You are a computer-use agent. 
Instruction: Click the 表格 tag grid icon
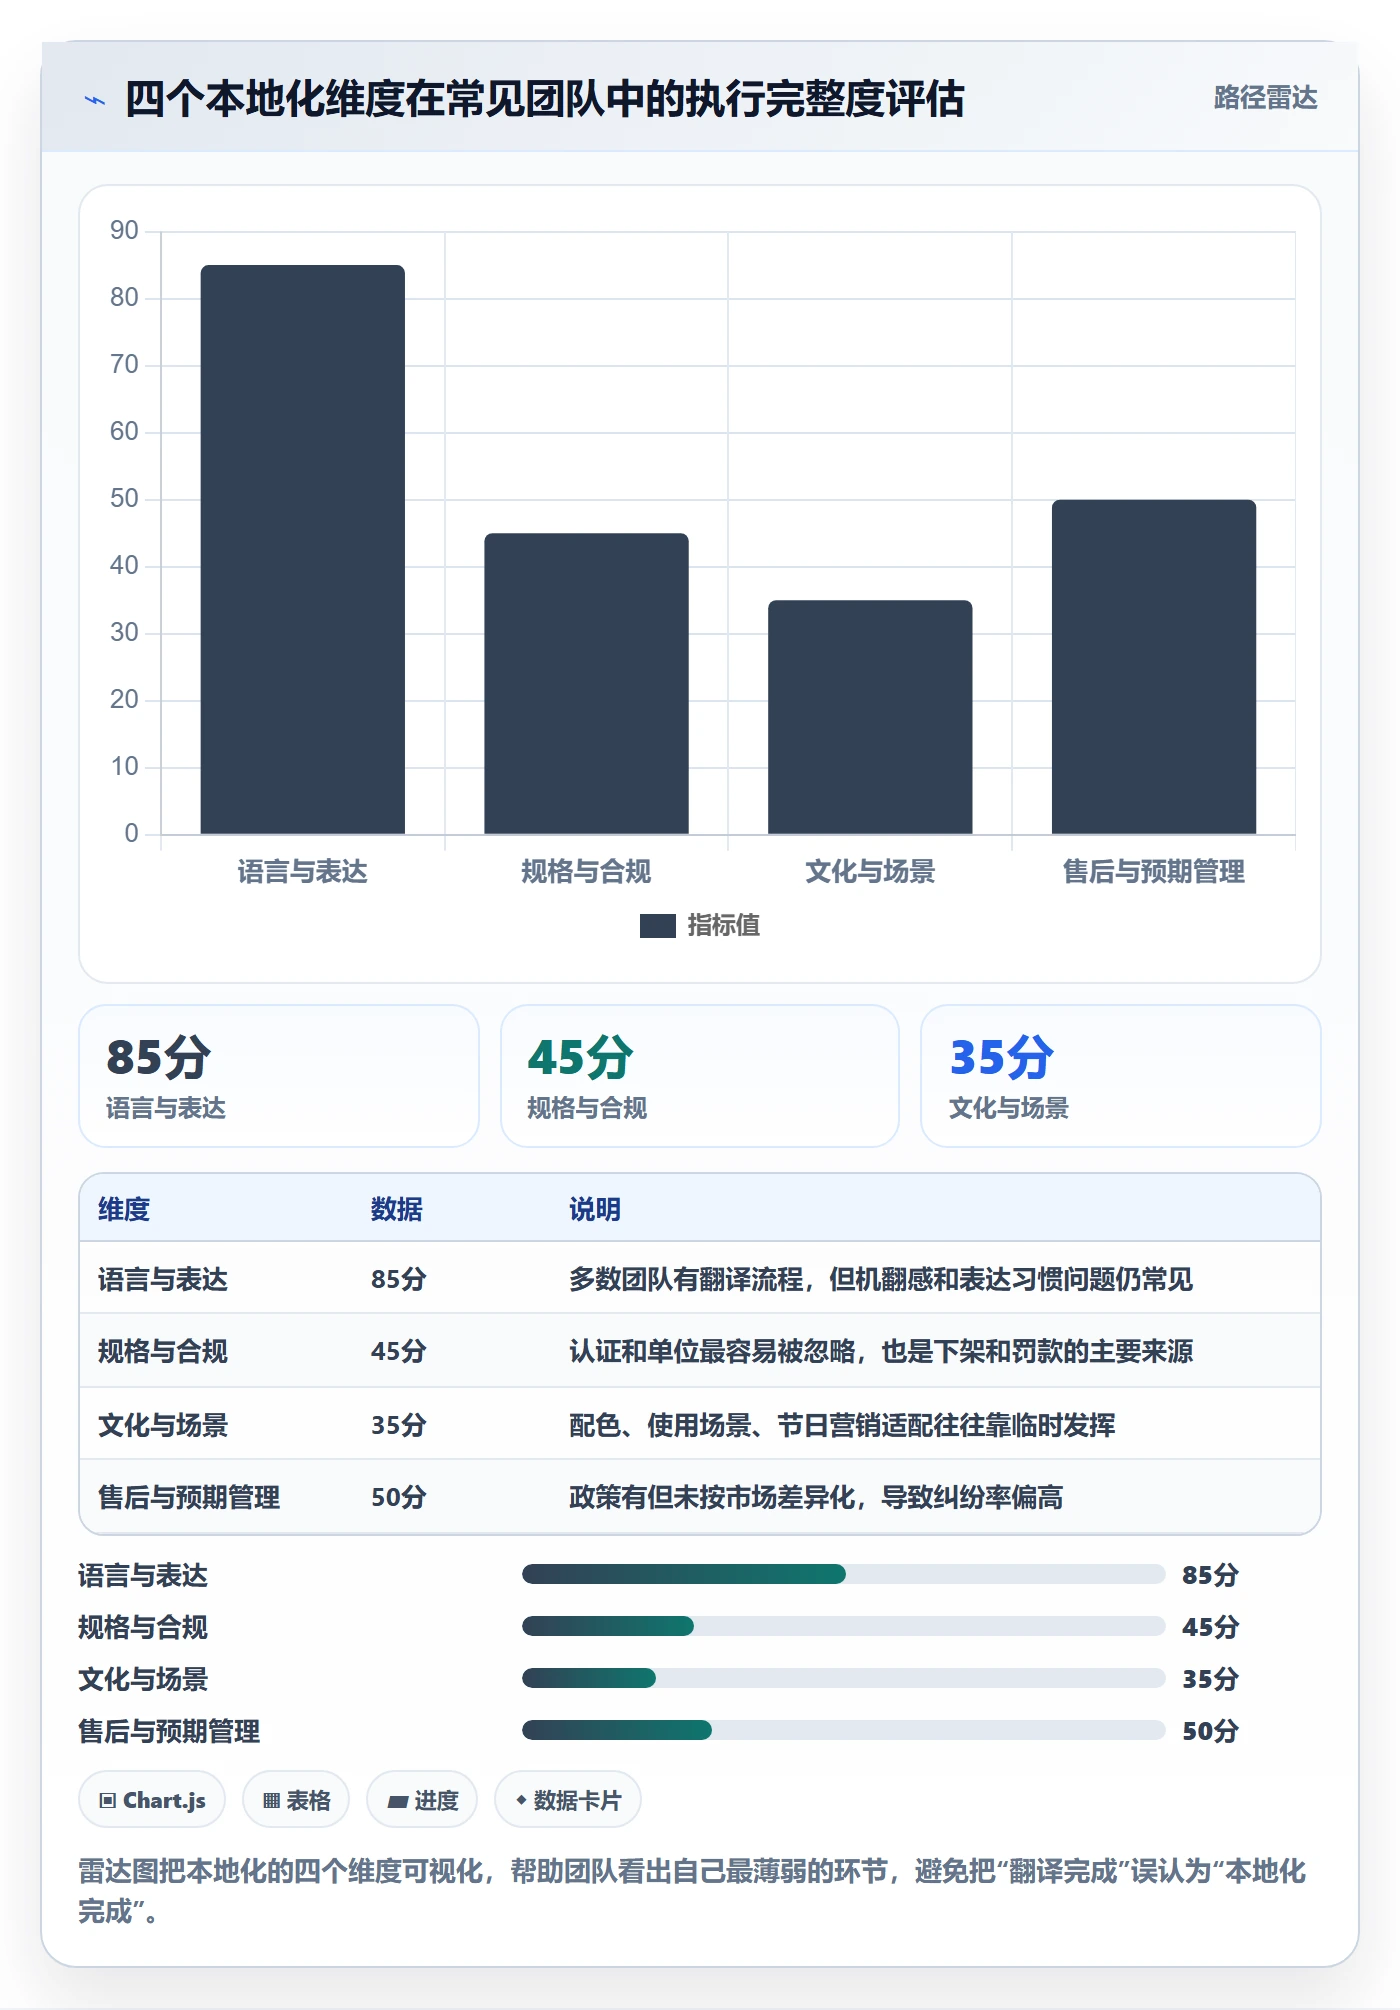point(271,1801)
